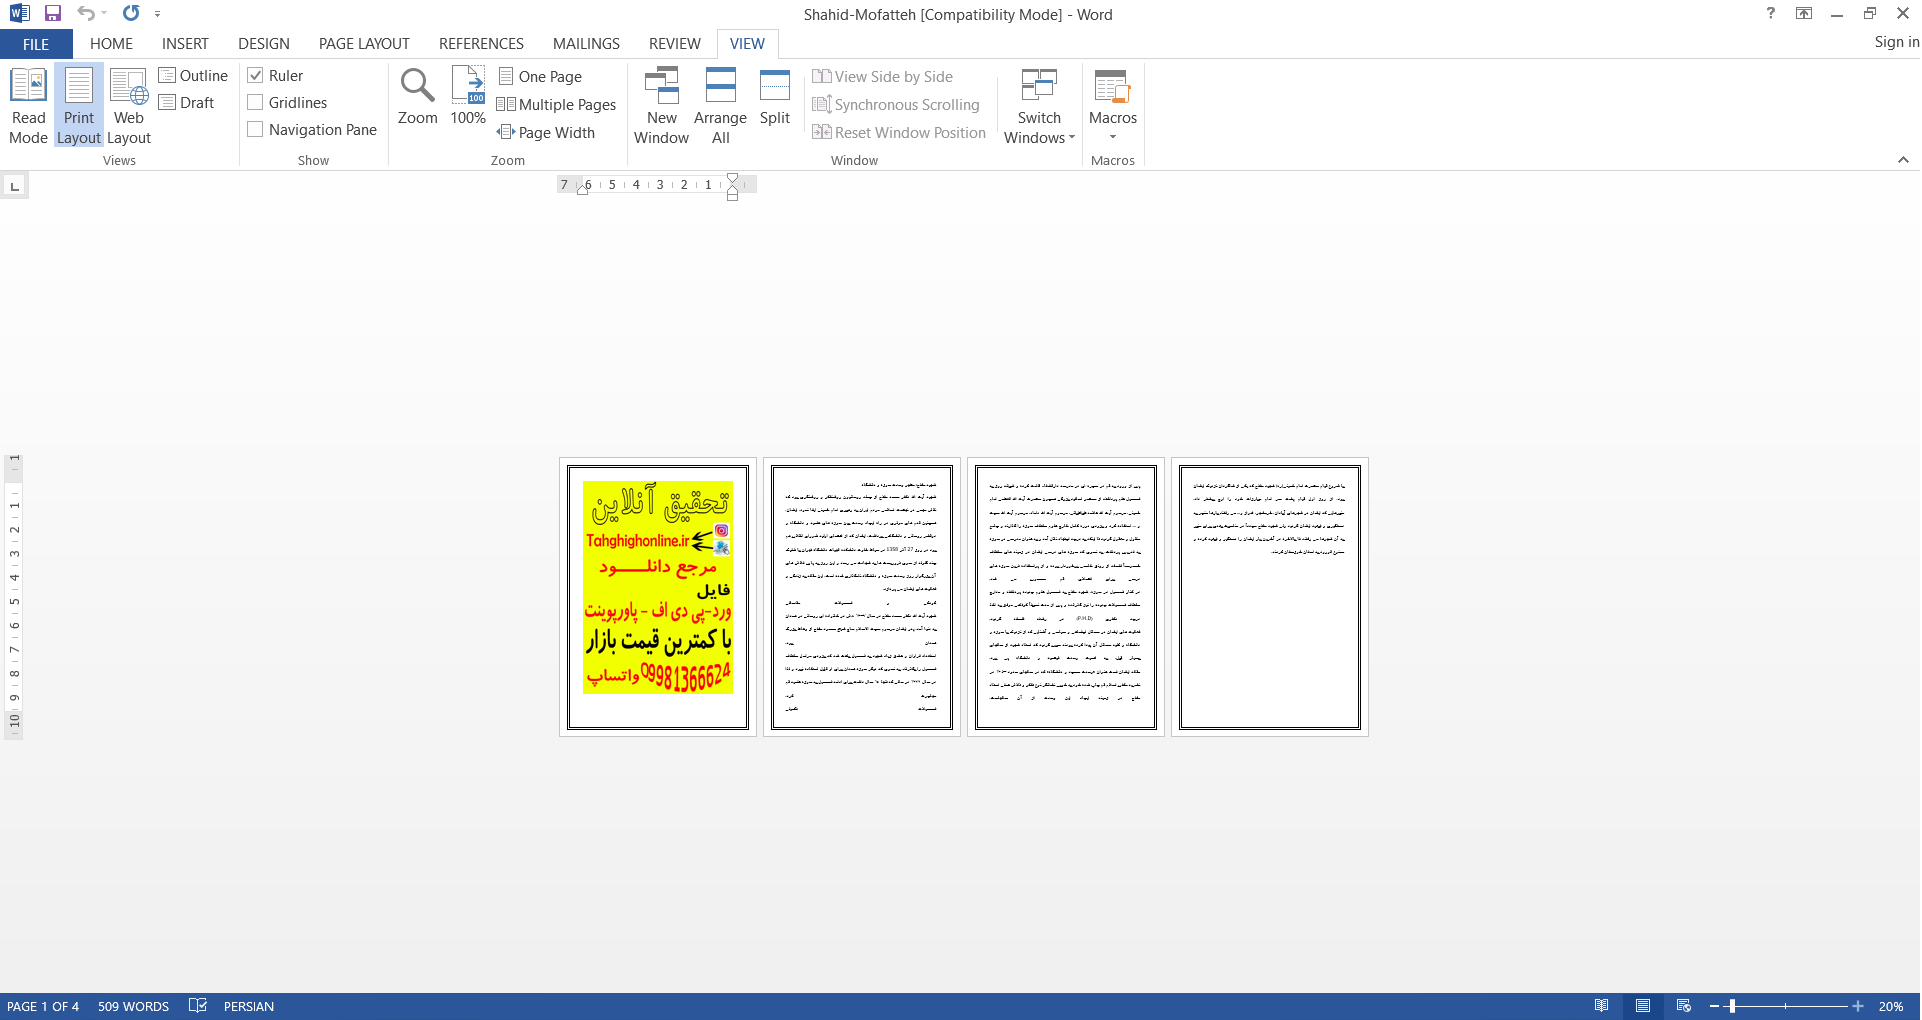This screenshot has width=1922, height=1020.
Task: Click the third page of document
Action: (1066, 597)
